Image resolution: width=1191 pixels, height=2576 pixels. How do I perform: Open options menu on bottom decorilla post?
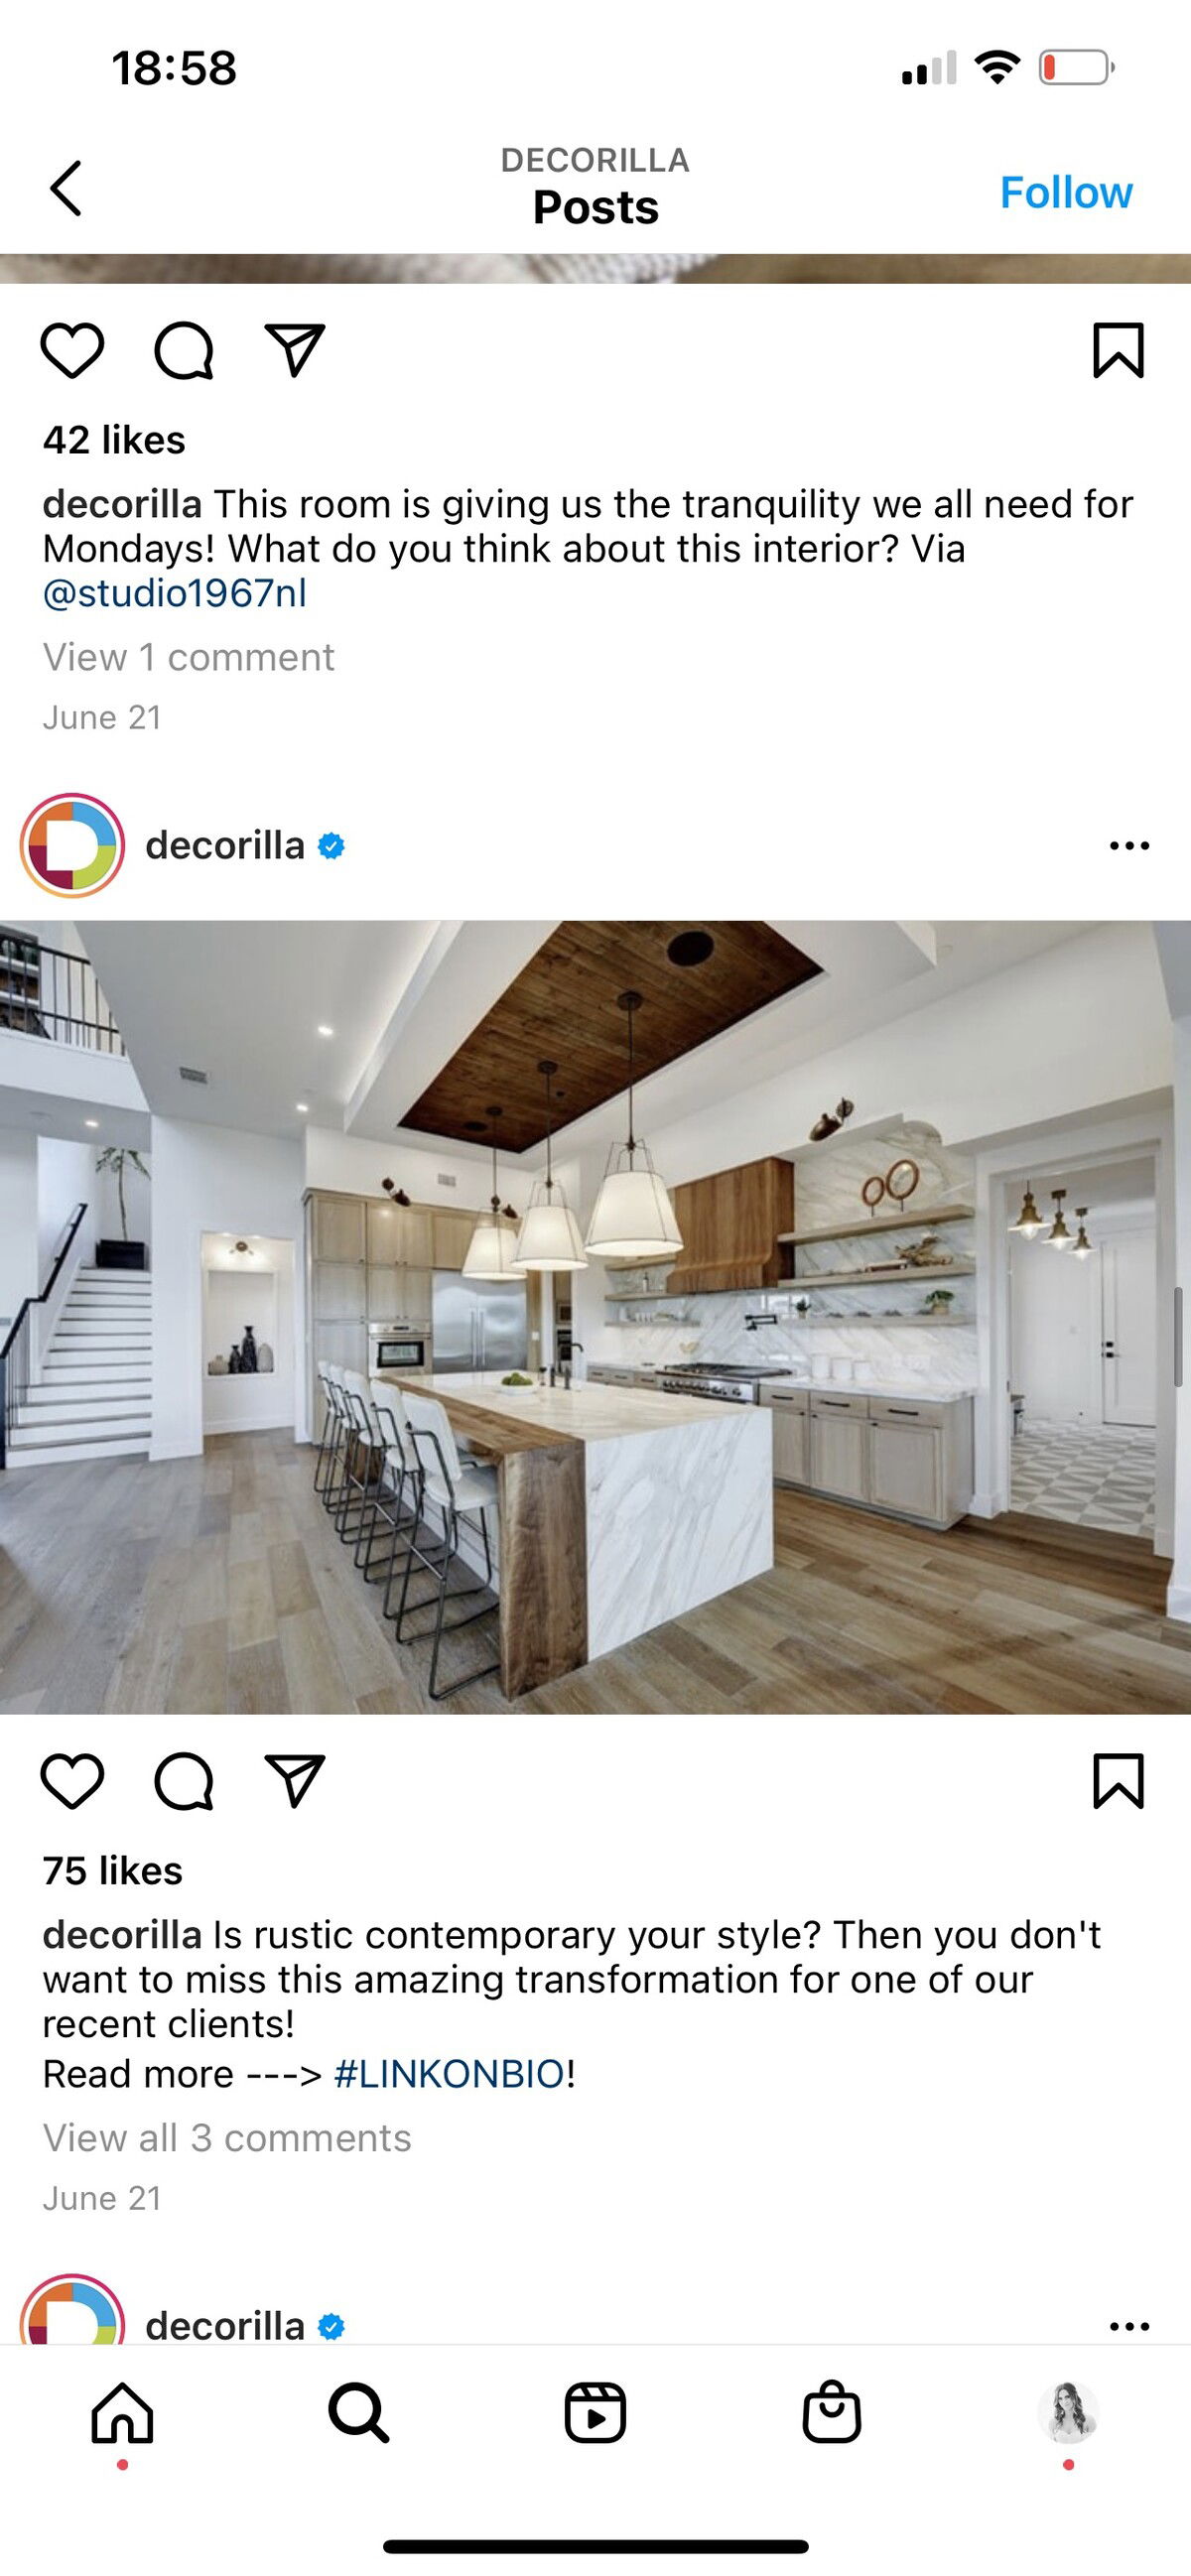[x=1129, y=2326]
